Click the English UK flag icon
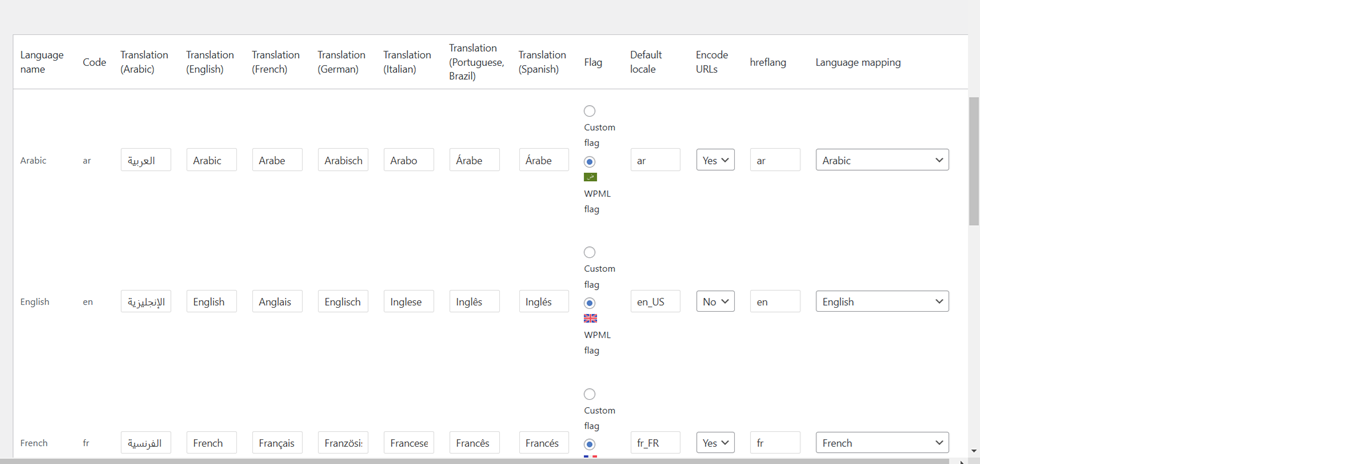 (590, 319)
